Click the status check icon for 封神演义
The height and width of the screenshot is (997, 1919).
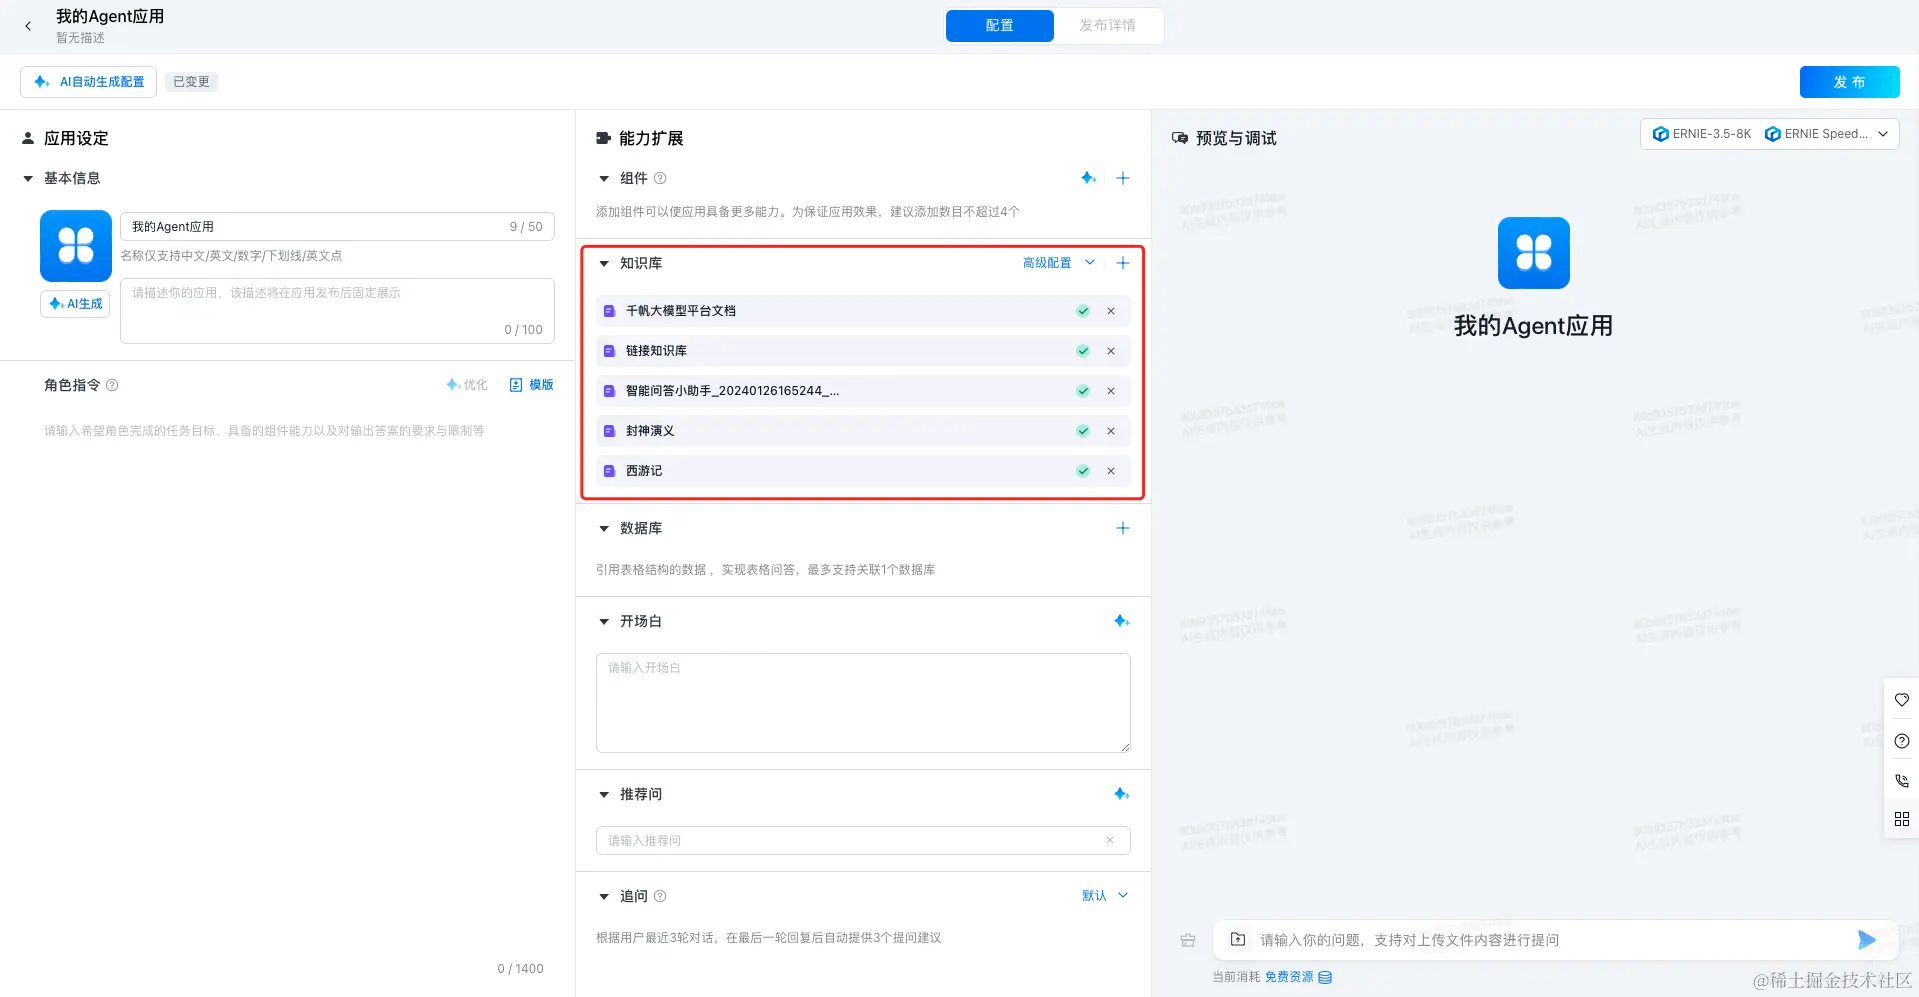(x=1083, y=431)
